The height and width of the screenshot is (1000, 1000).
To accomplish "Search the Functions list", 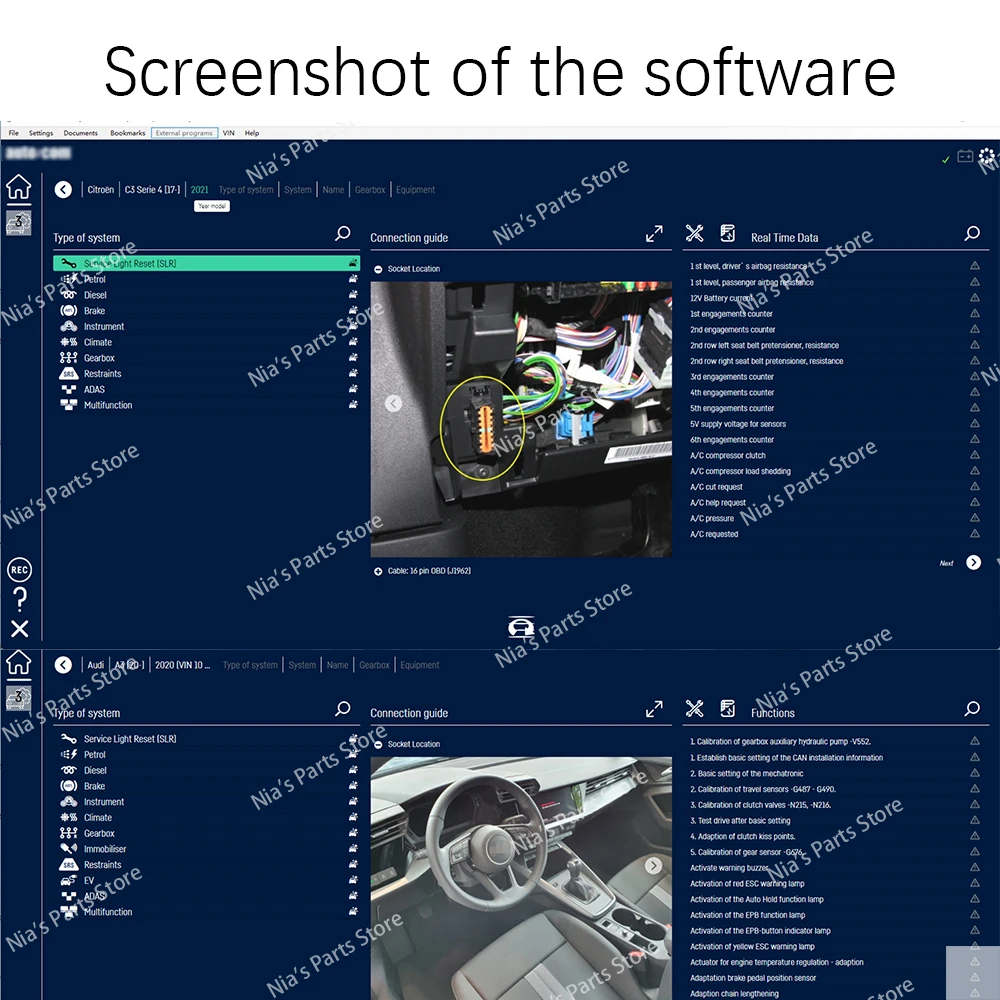I will [972, 709].
